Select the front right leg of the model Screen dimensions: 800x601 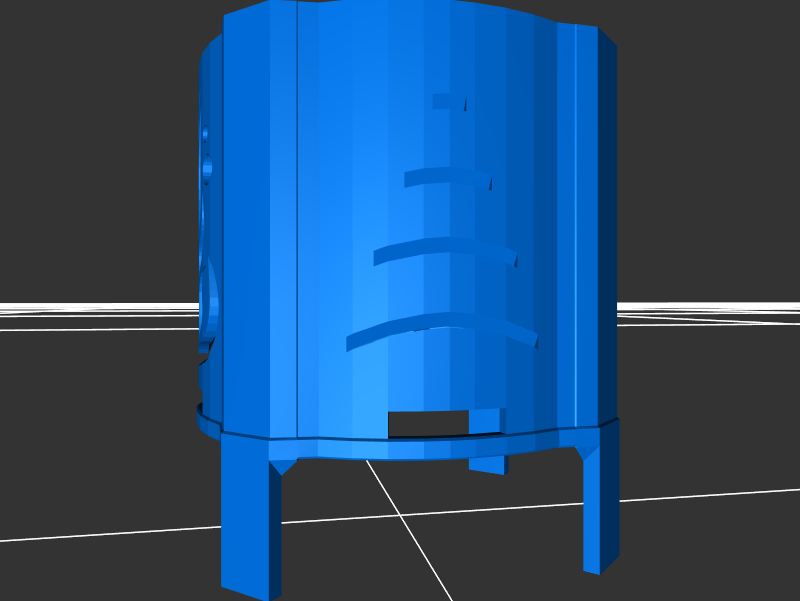(600, 500)
